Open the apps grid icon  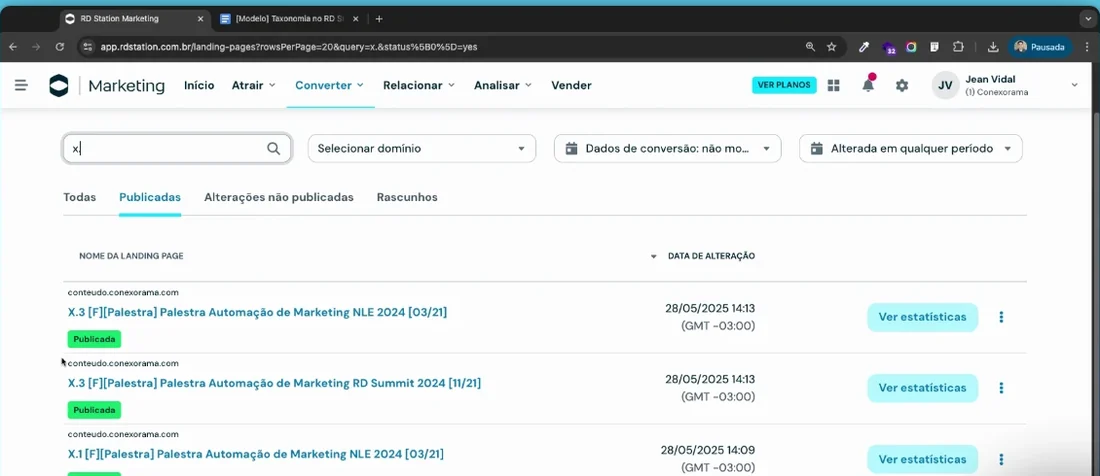coord(833,86)
